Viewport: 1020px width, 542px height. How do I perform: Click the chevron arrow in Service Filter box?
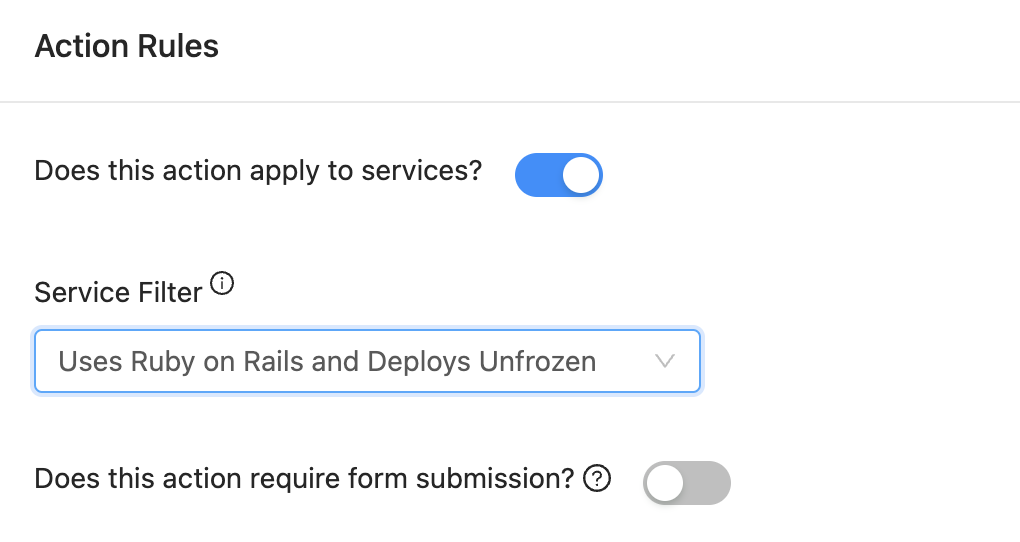click(664, 361)
